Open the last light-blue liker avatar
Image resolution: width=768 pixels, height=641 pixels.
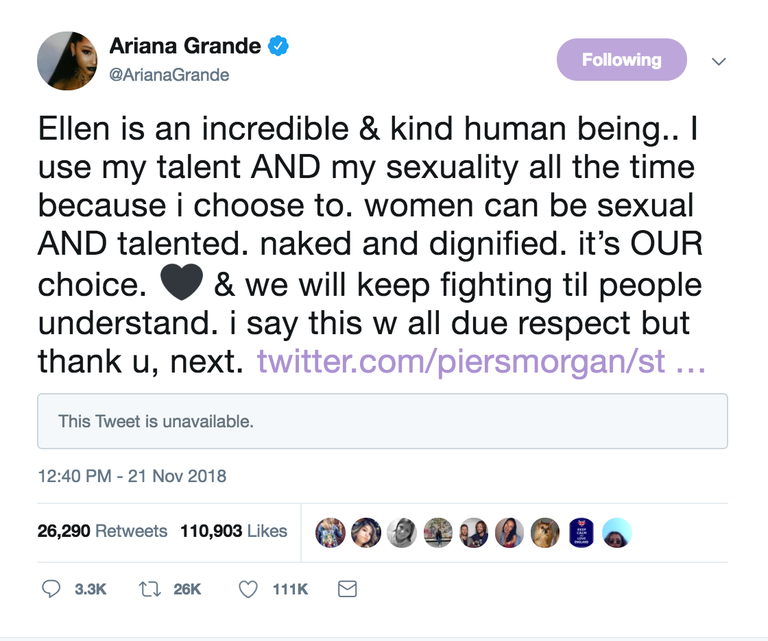point(617,533)
